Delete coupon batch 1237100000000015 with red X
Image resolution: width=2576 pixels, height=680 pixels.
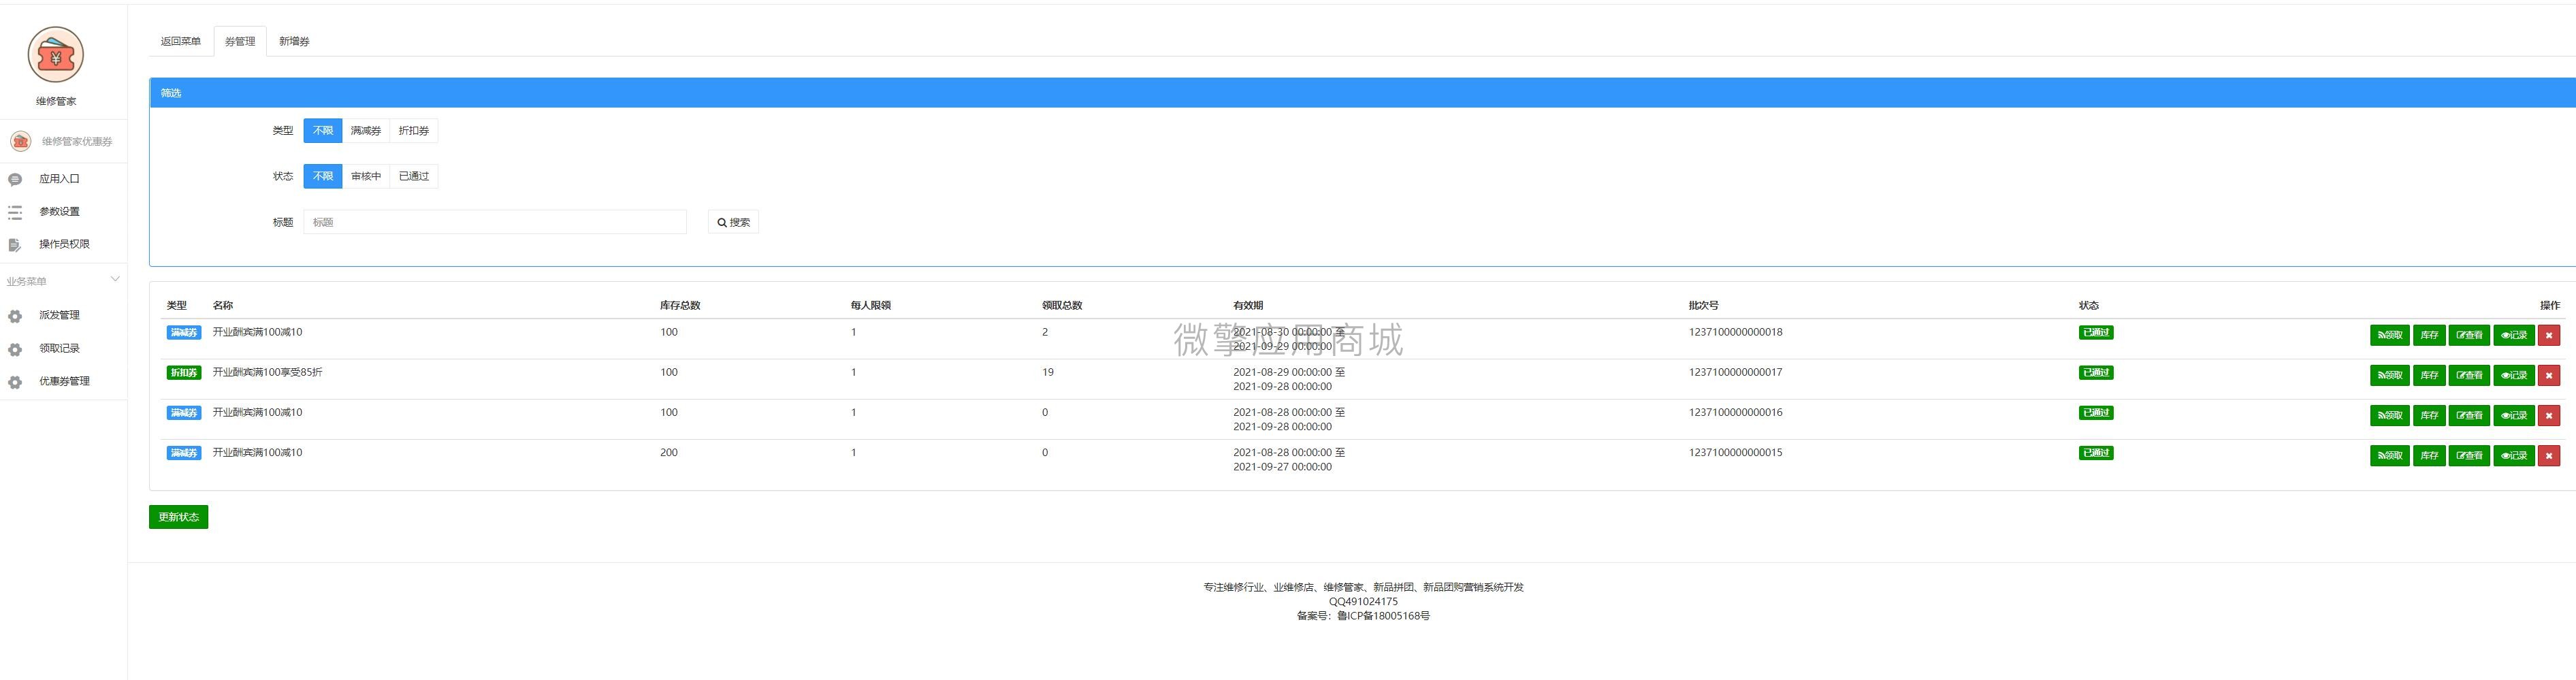click(x=2548, y=455)
